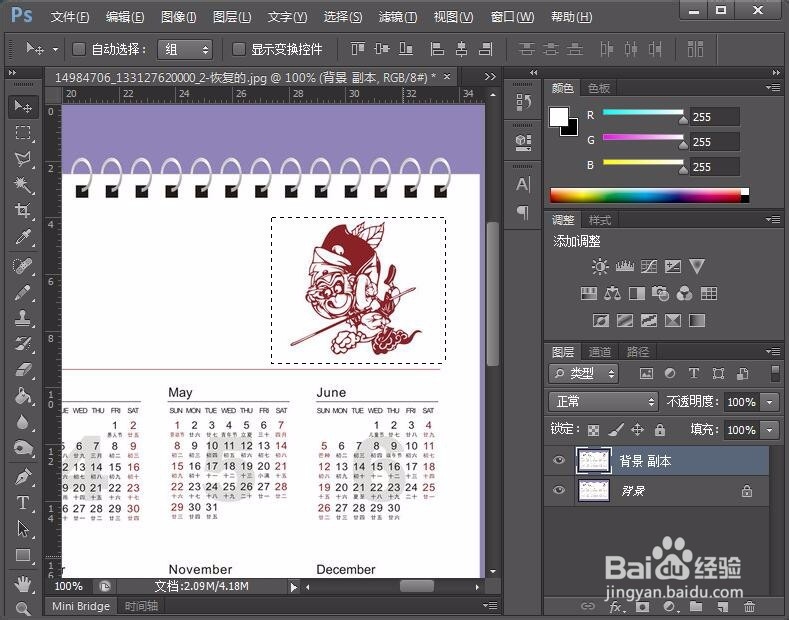Viewport: 789px width, 620px height.
Task: Add a Brightness/Contrast adjustment
Action: pyautogui.click(x=600, y=266)
